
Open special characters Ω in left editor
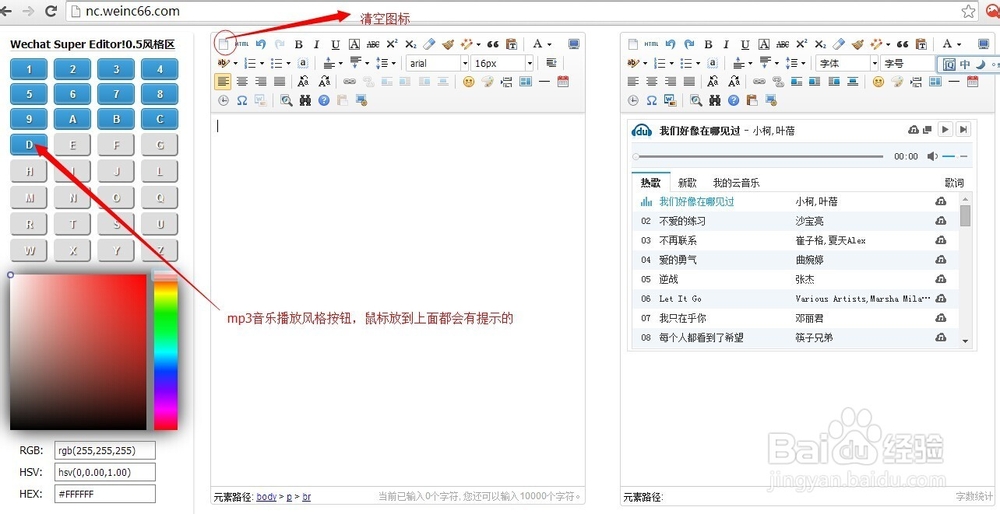tap(242, 100)
